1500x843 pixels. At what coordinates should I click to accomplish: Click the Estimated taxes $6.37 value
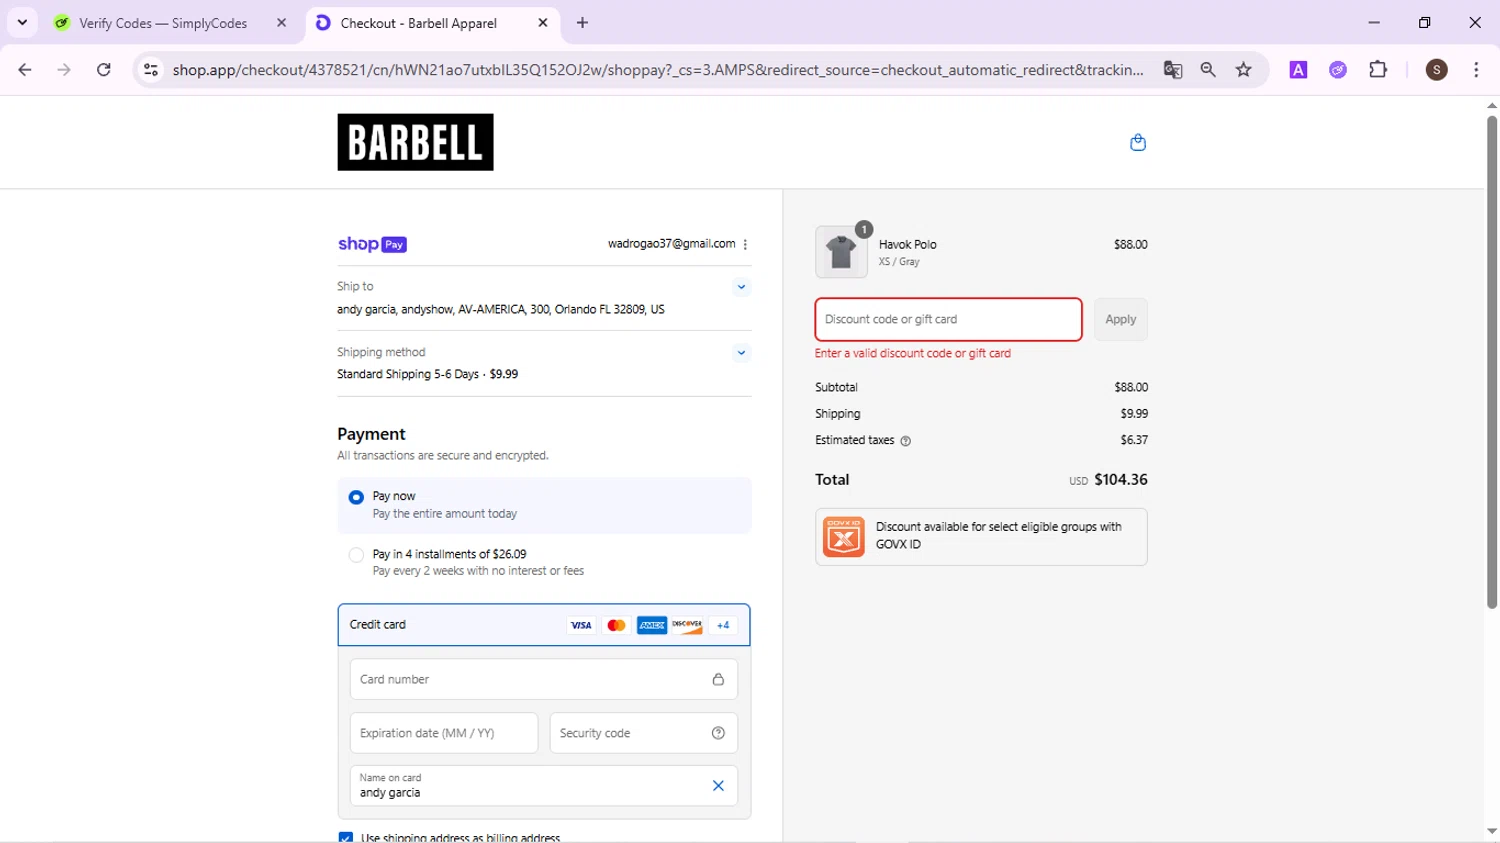[1134, 440]
